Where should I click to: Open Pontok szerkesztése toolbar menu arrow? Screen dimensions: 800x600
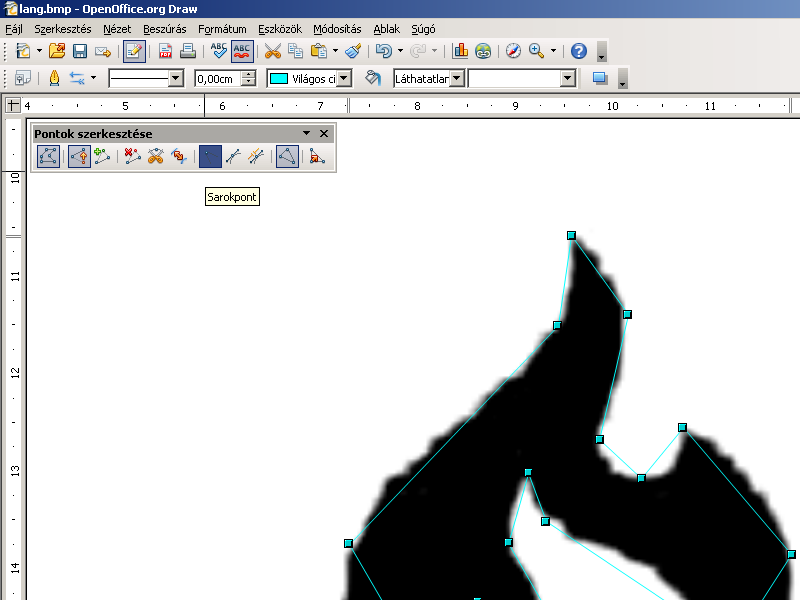click(x=306, y=133)
